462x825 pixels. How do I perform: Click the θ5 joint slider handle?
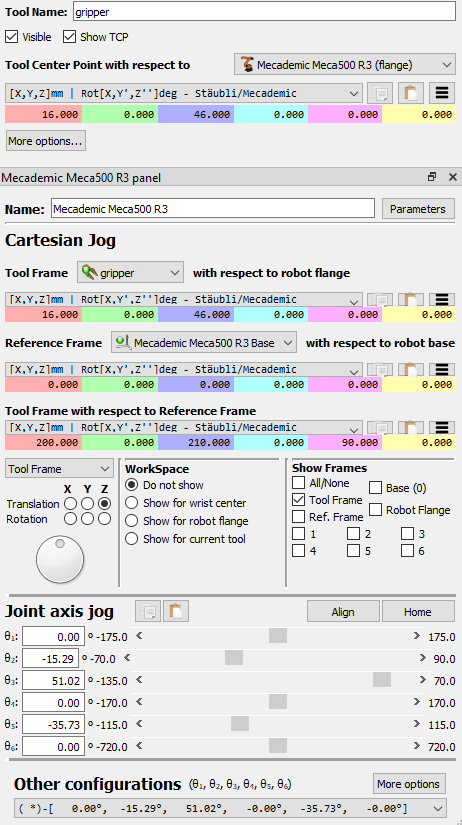pos(240,724)
